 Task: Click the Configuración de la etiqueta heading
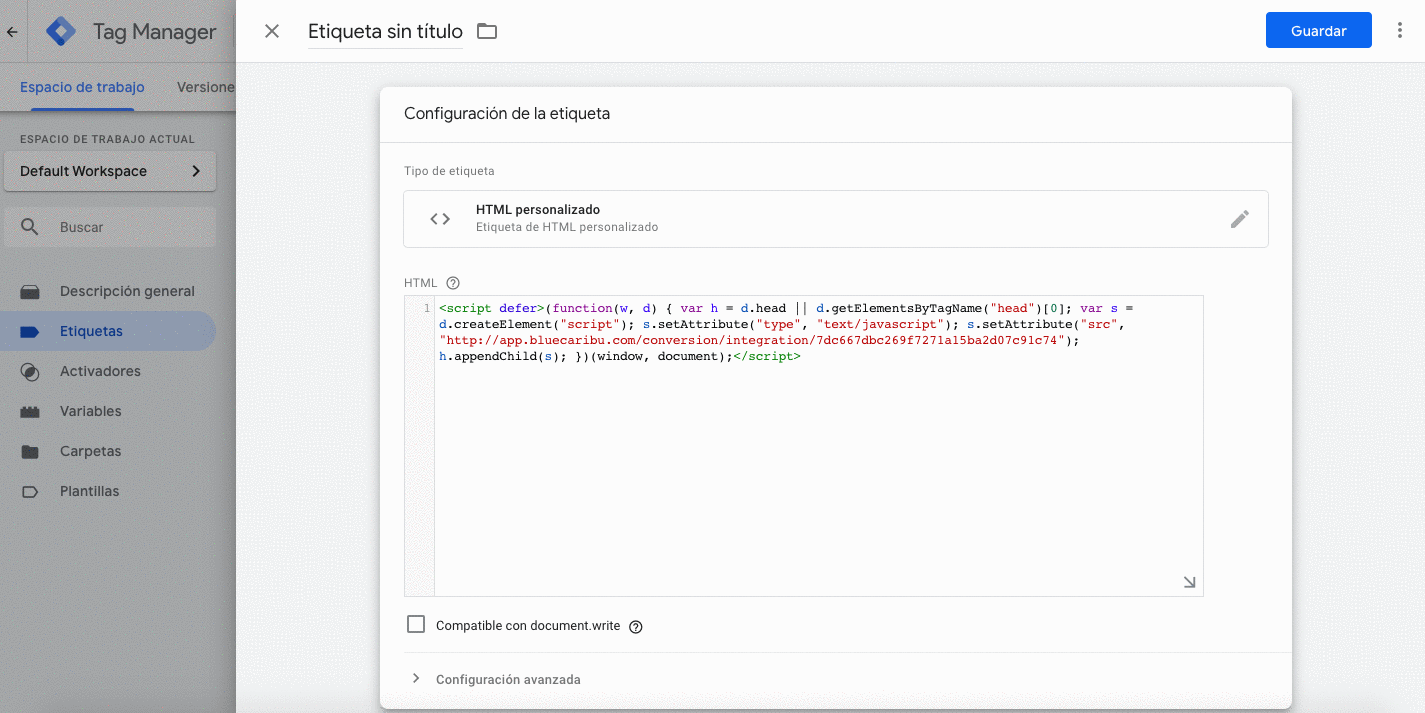507,114
